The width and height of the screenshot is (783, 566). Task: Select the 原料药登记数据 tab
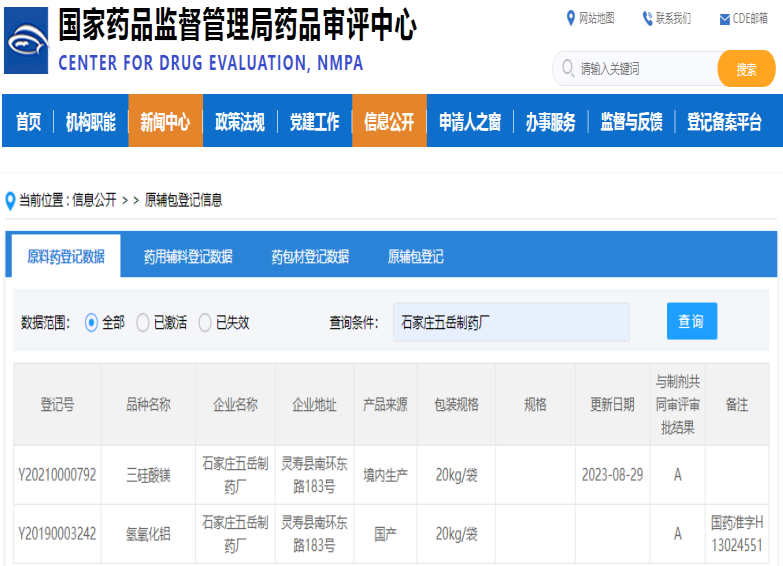(66, 256)
